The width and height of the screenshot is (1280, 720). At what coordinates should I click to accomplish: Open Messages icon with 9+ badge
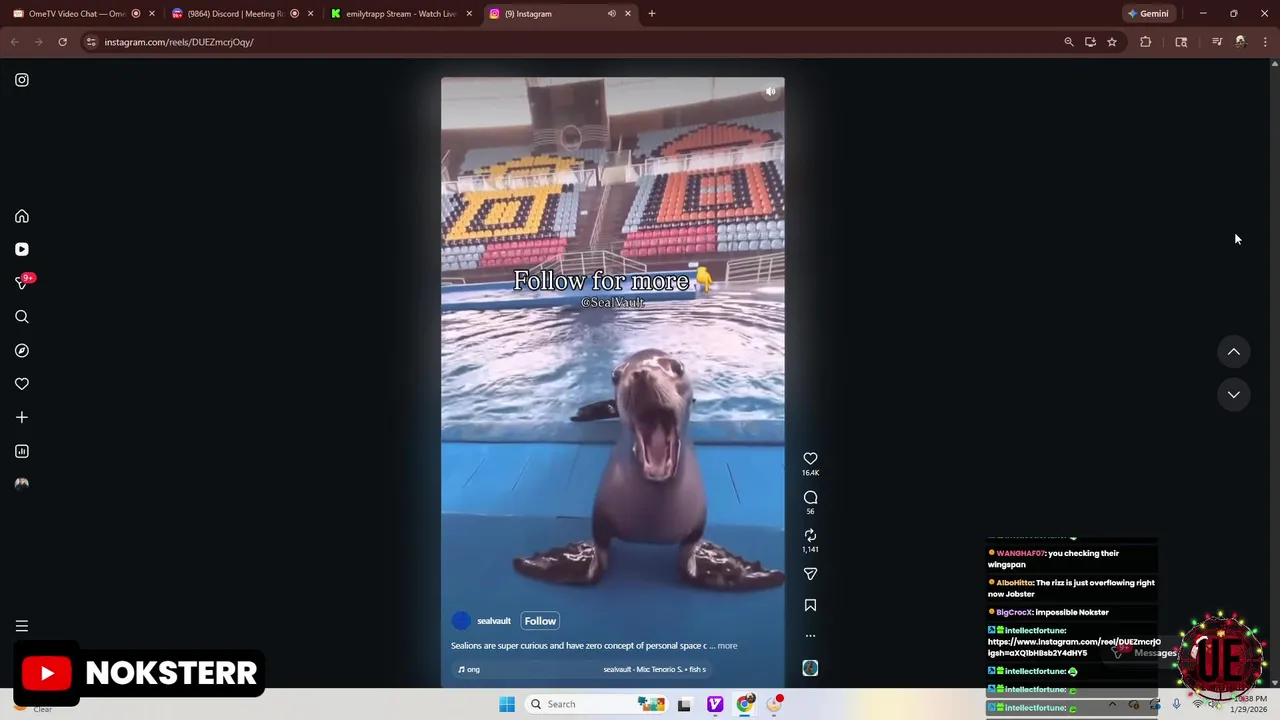click(x=22, y=283)
